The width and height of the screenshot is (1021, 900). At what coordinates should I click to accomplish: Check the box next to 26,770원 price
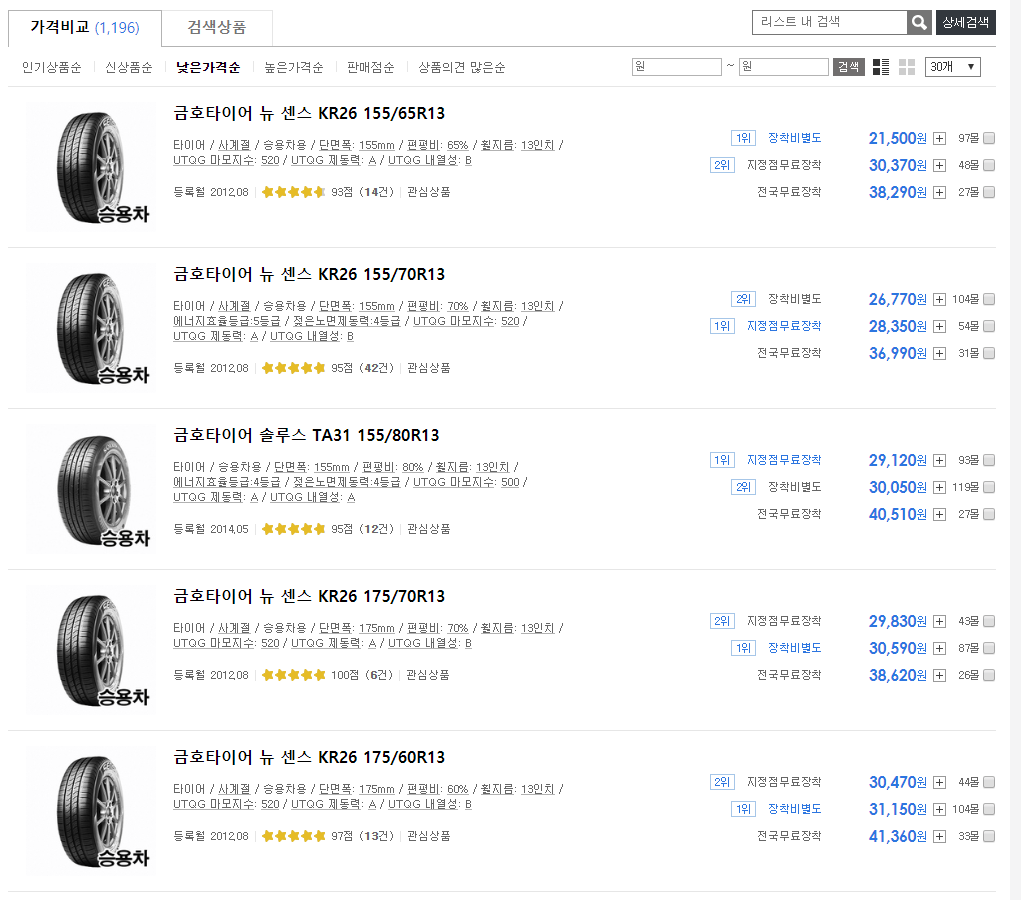(x=989, y=300)
